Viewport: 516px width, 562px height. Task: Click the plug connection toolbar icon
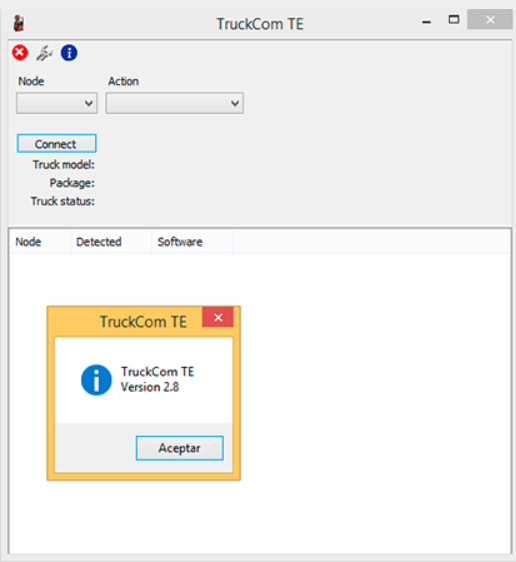[x=44, y=53]
